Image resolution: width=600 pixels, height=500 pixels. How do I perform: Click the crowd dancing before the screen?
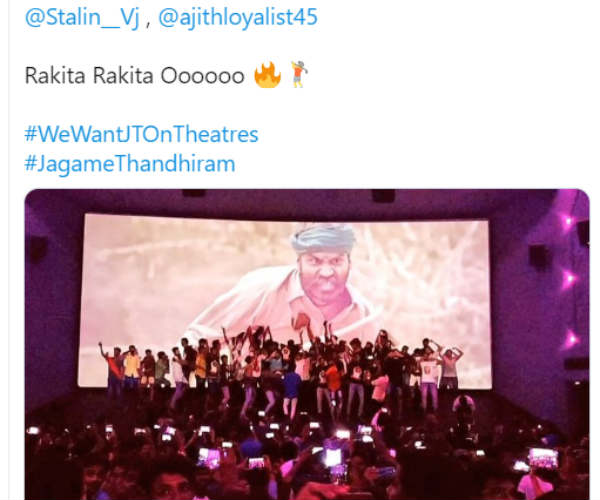click(x=281, y=367)
